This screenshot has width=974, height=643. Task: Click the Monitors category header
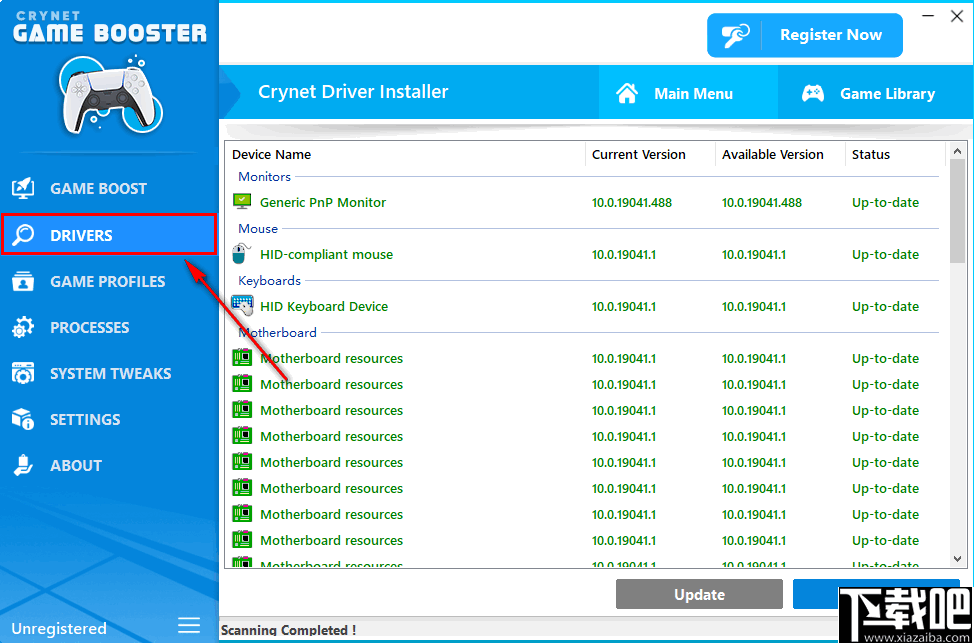point(265,176)
